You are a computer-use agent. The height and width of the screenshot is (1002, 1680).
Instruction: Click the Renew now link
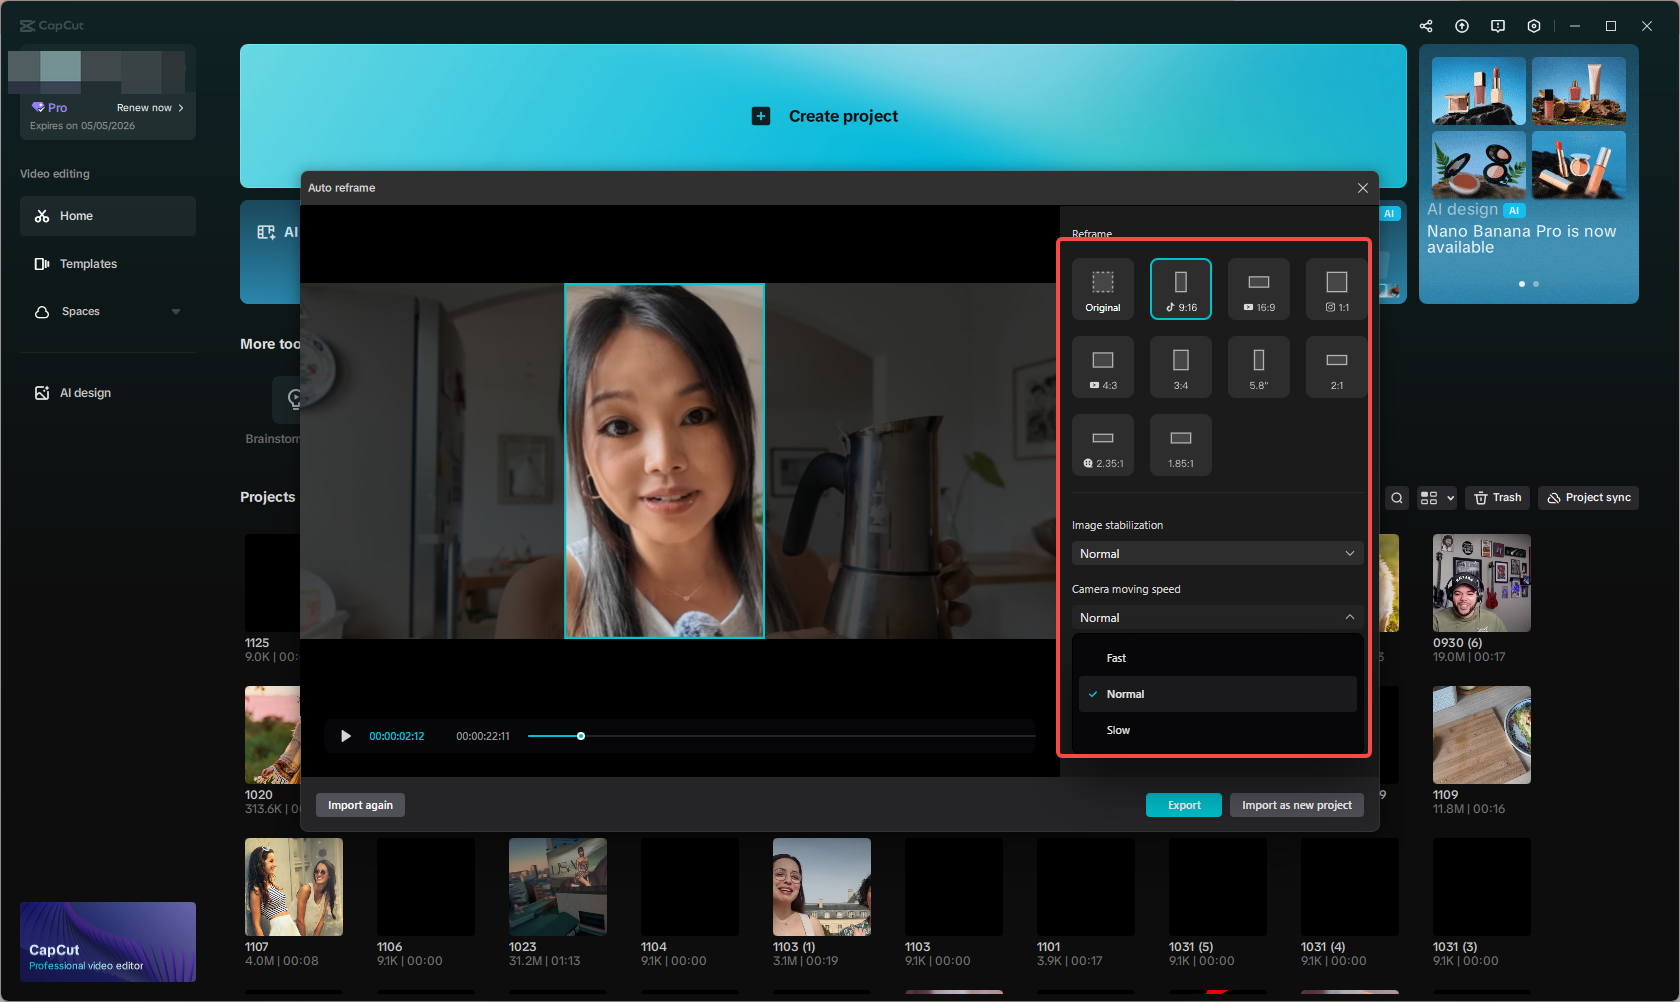pos(146,107)
